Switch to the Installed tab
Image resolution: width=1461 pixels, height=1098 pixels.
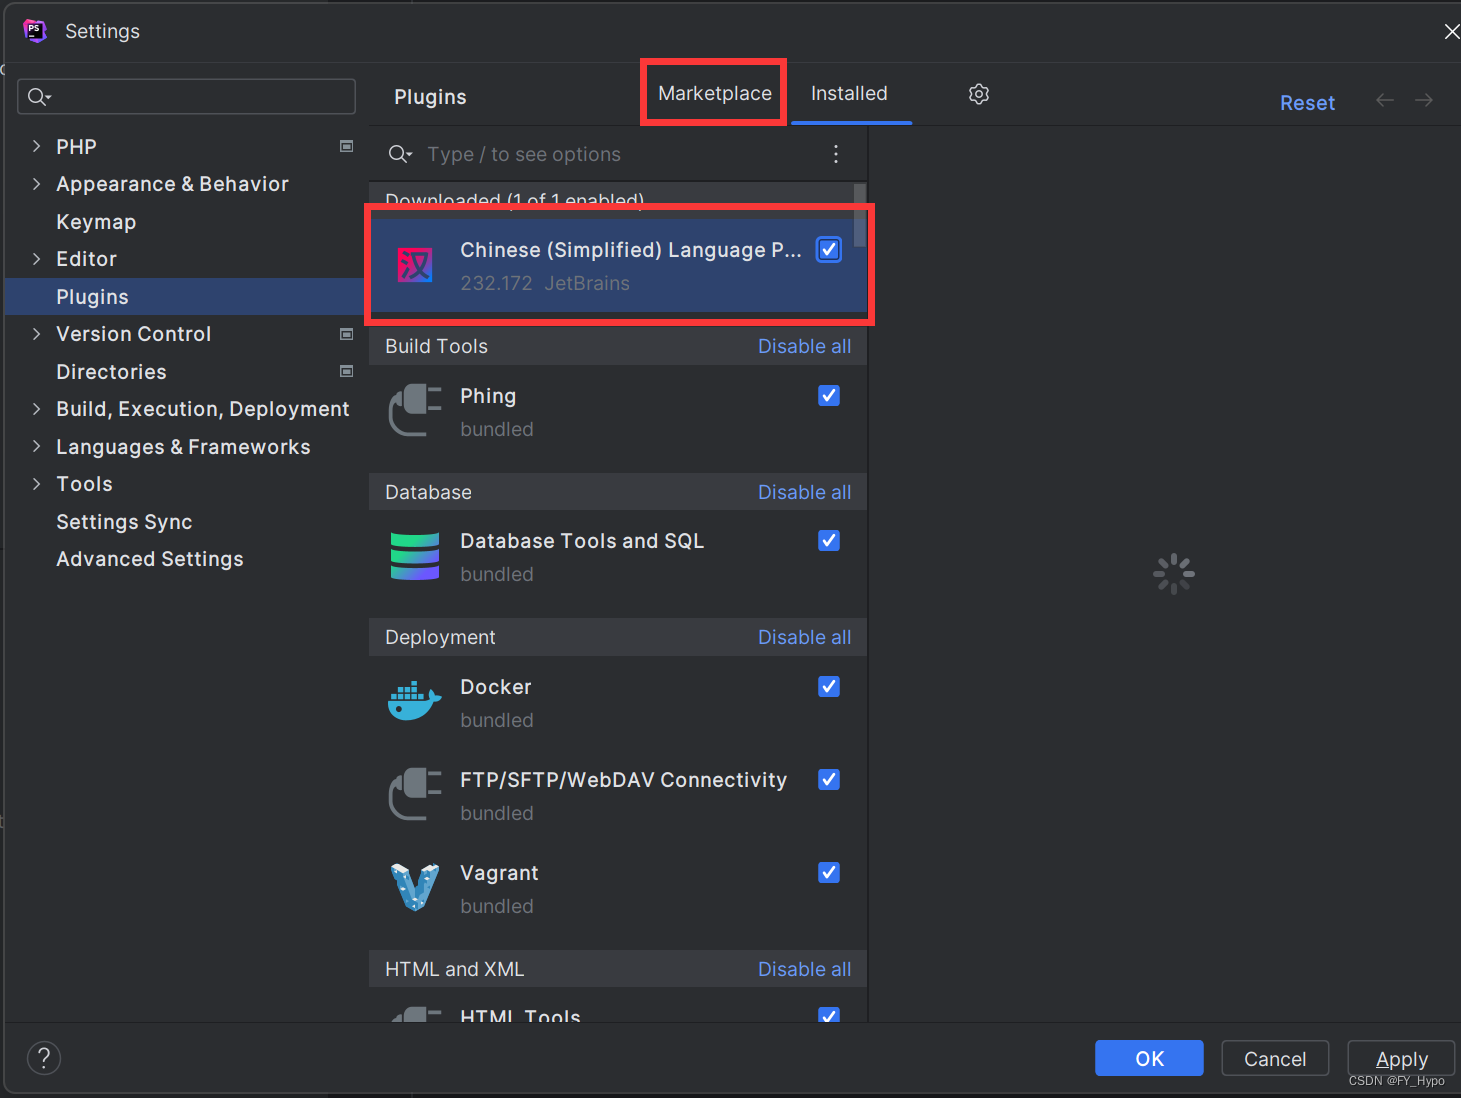point(849,93)
